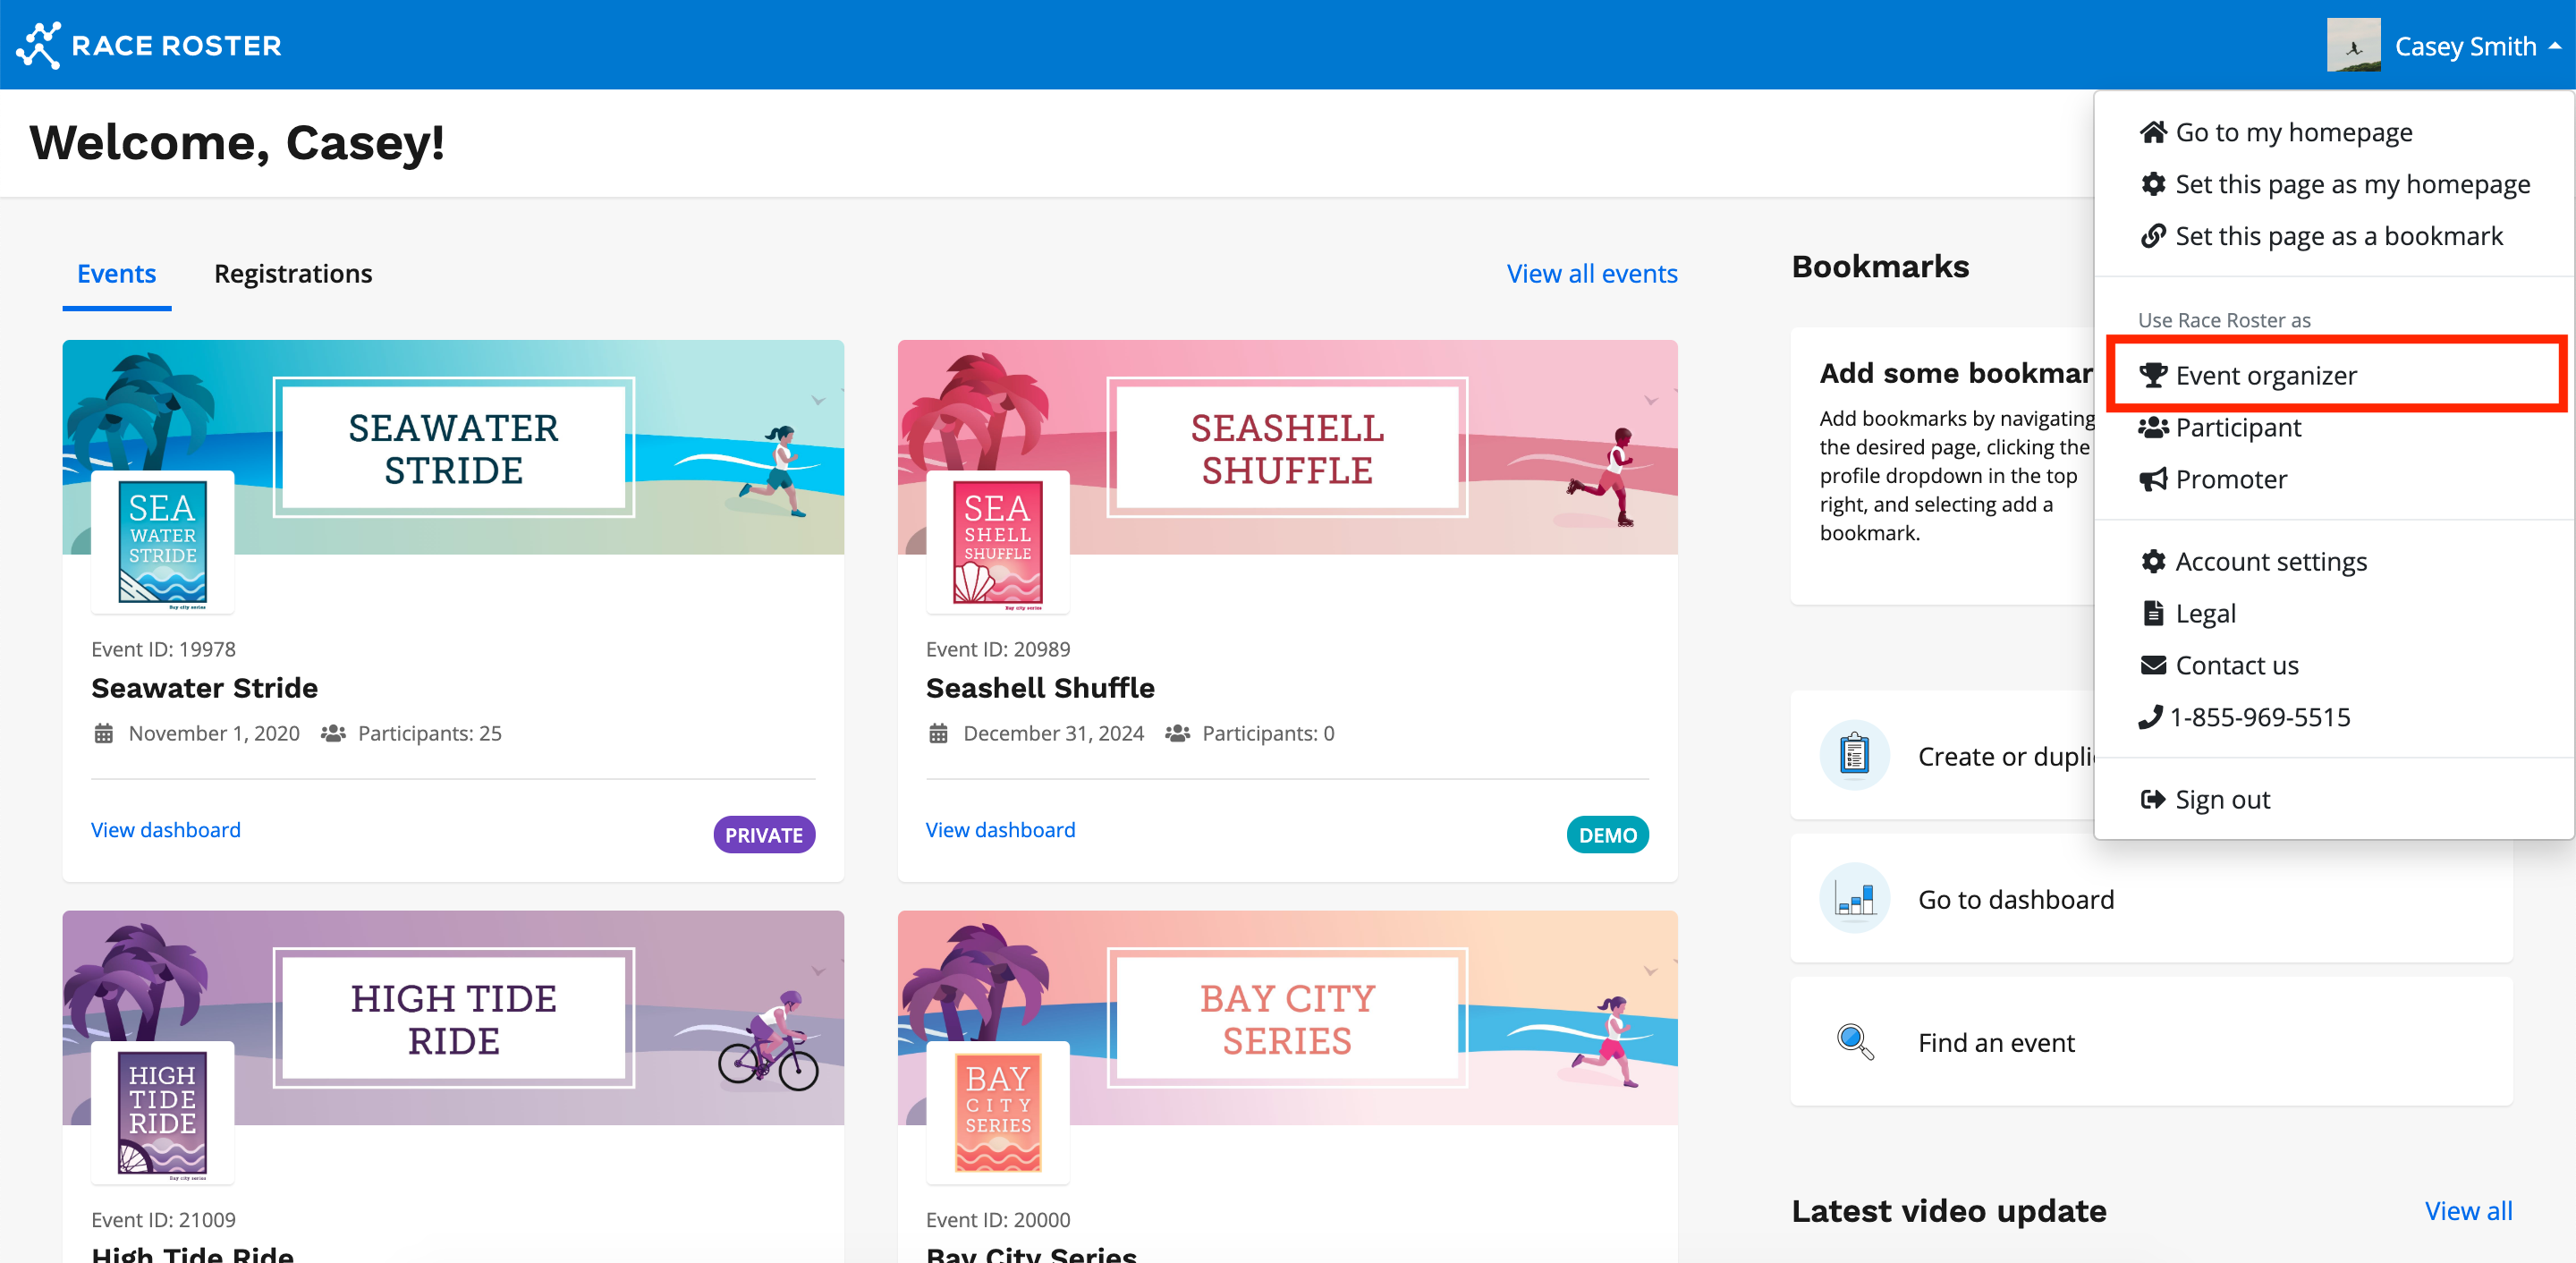Expand the Seawater Stride card chevron
This screenshot has width=2576, height=1263.
click(x=818, y=400)
